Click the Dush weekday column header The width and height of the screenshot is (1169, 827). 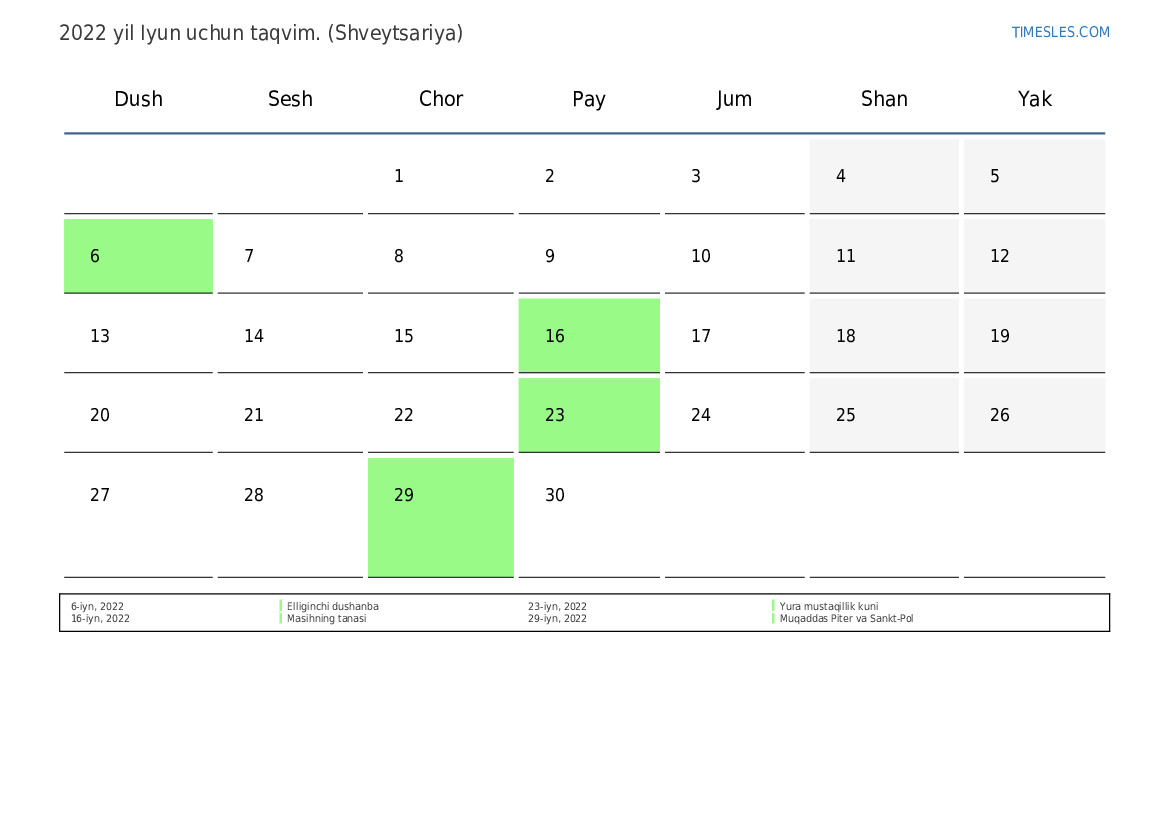click(x=138, y=99)
